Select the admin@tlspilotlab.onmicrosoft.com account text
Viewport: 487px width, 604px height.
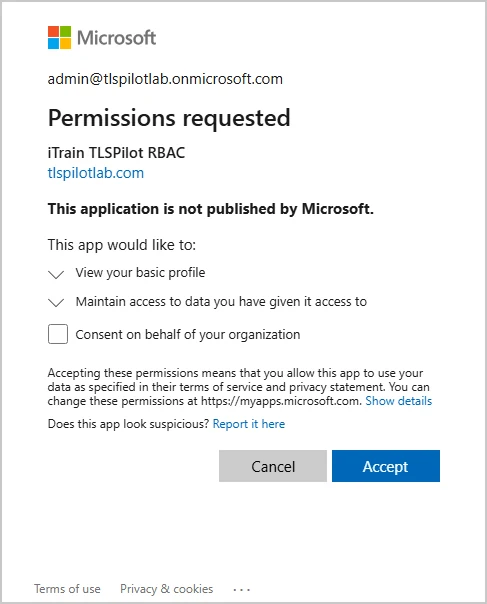pyautogui.click(x=165, y=79)
